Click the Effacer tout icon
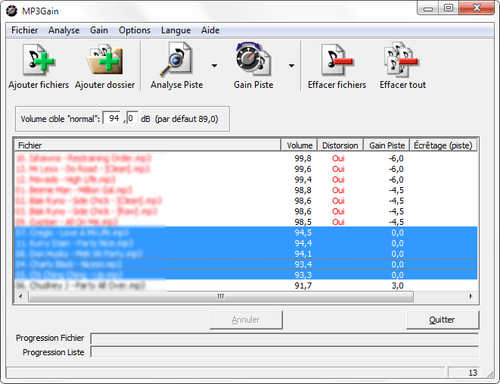 tap(401, 60)
